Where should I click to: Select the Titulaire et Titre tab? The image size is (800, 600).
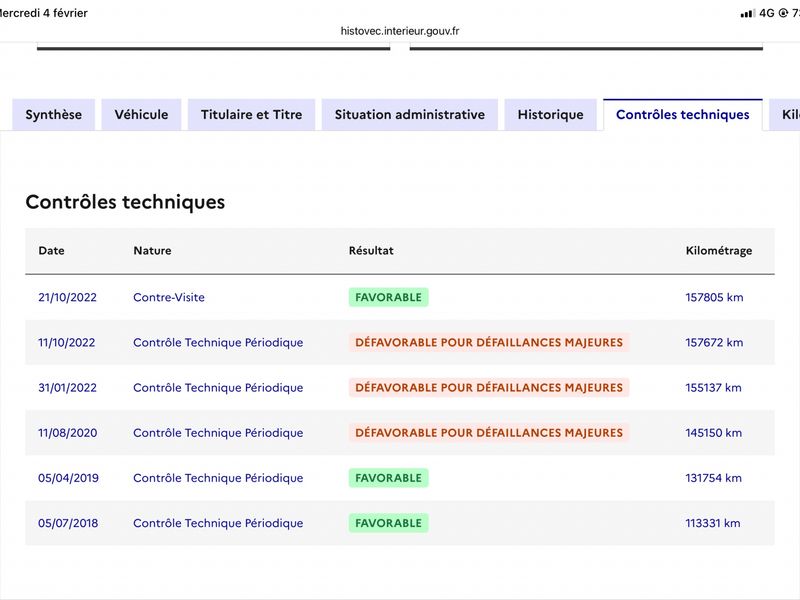(251, 115)
